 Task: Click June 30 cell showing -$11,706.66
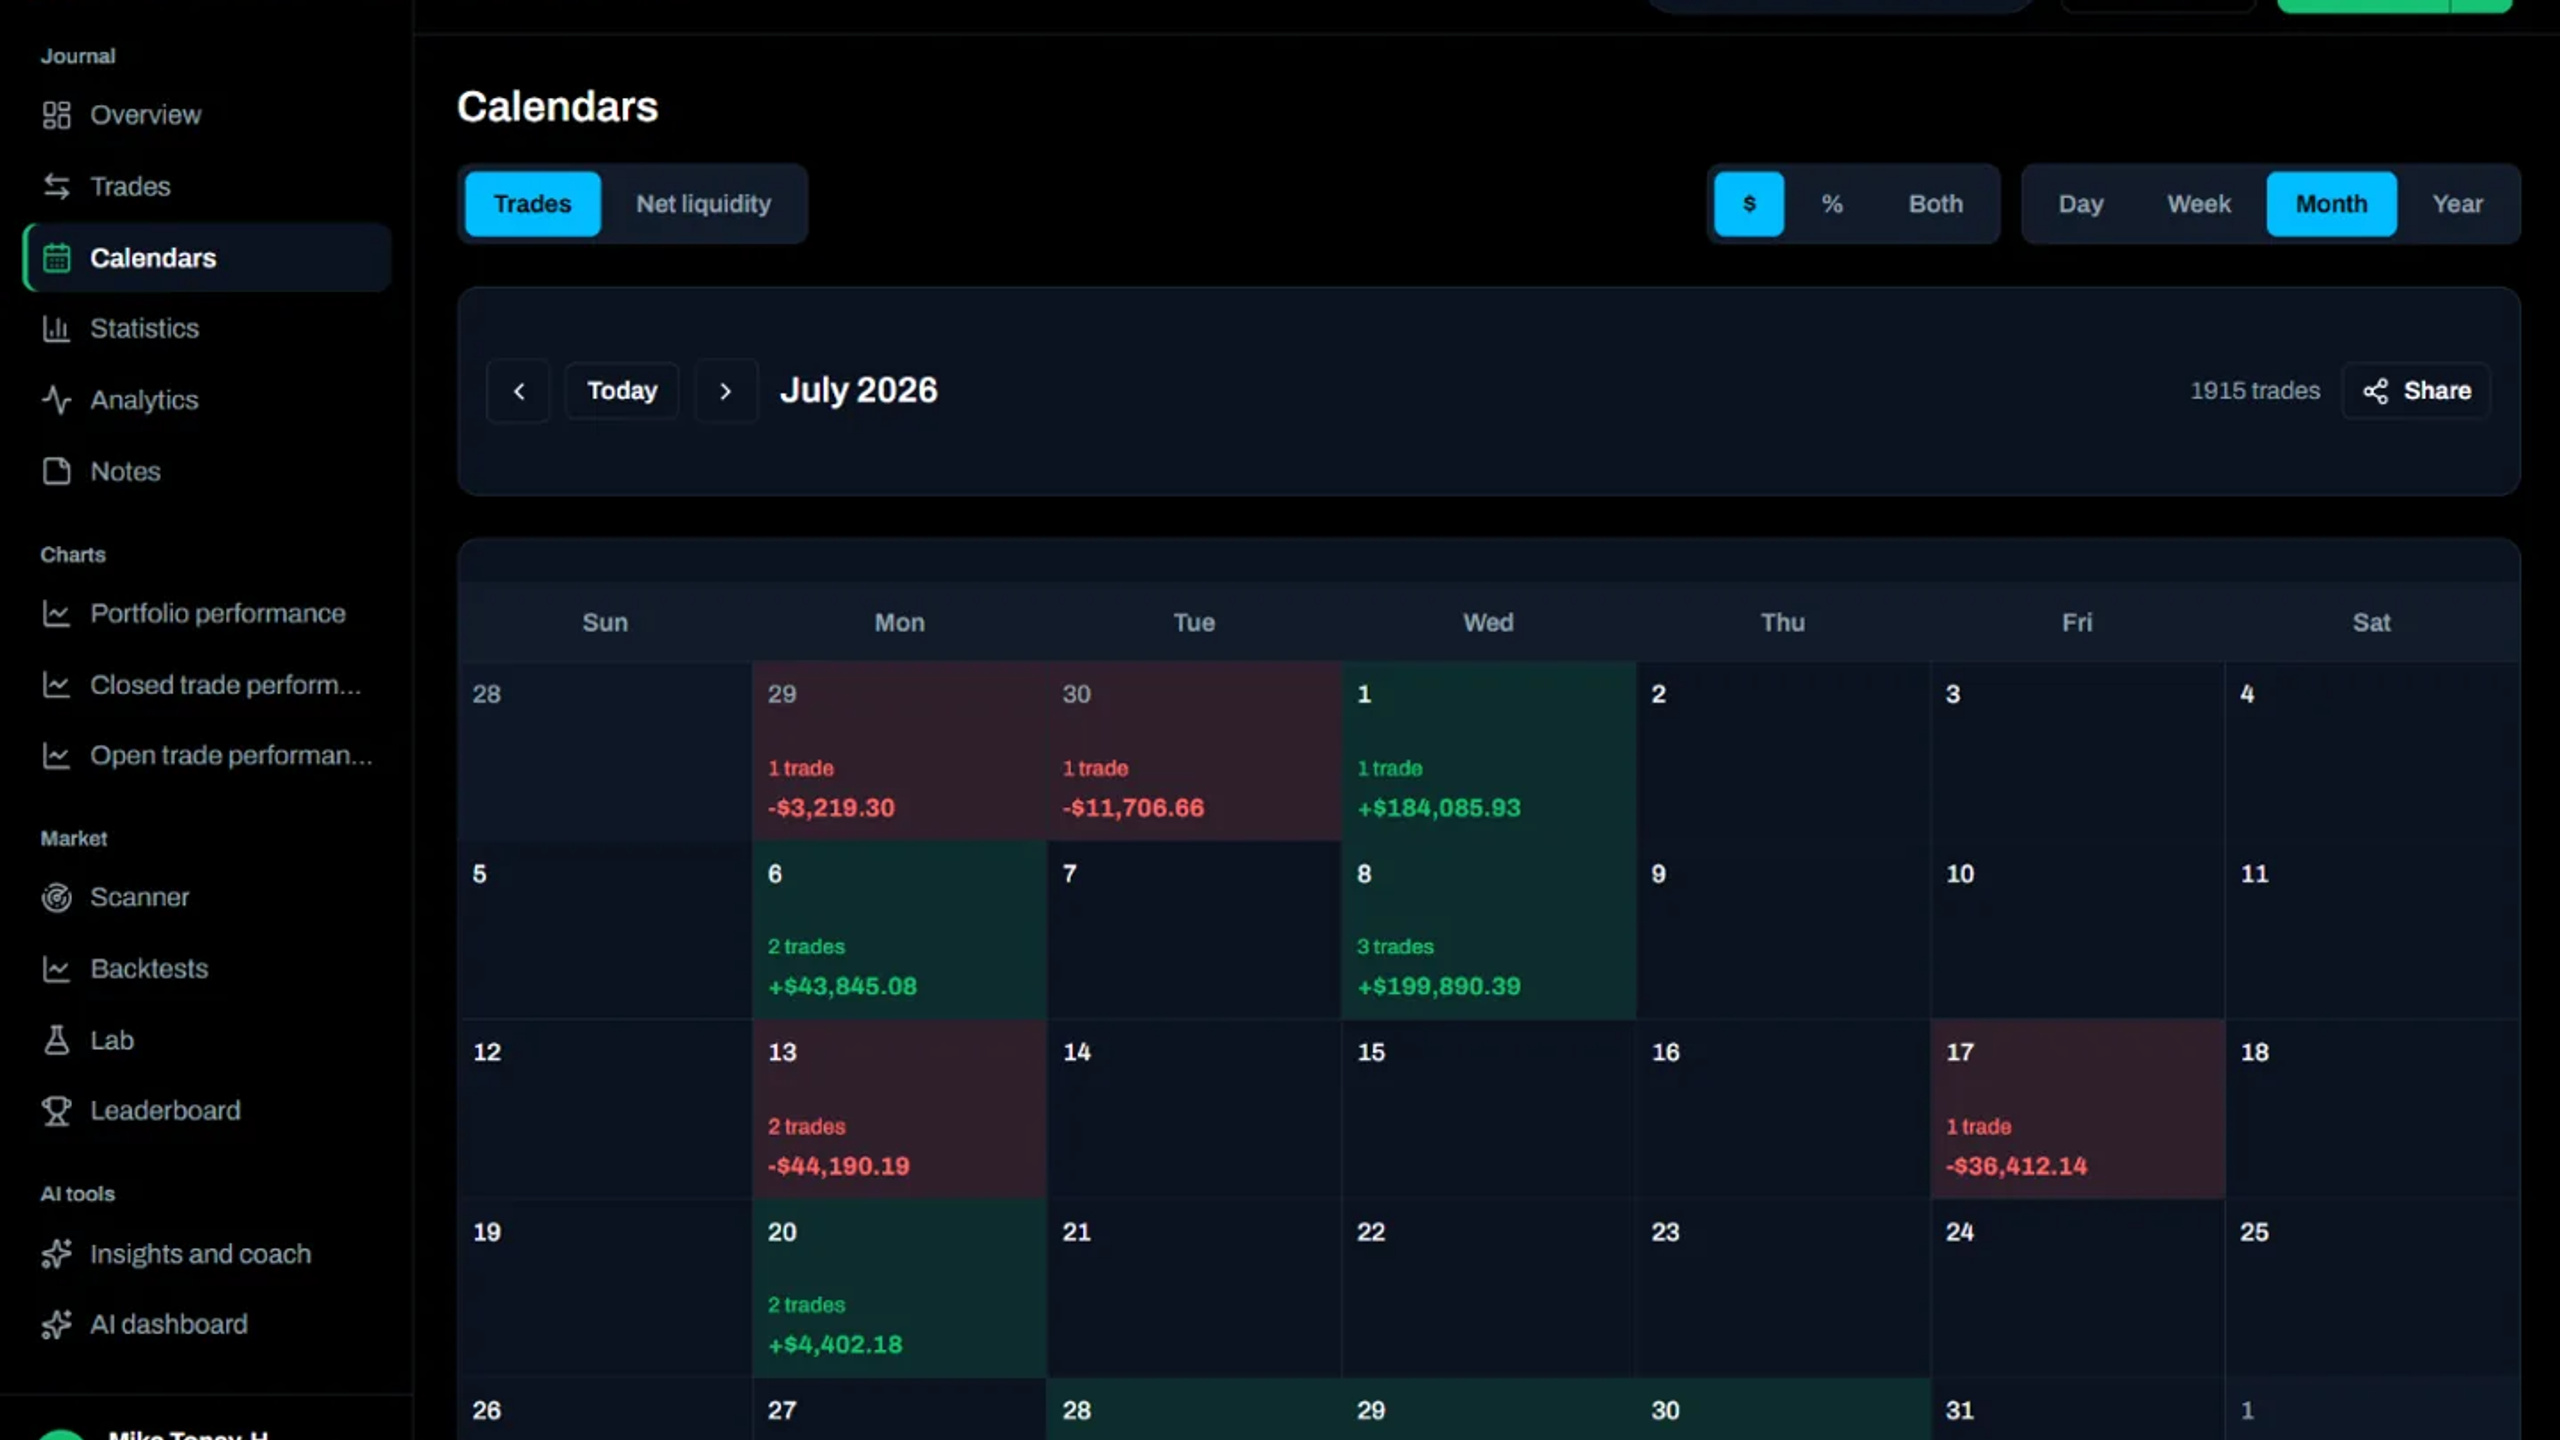point(1194,751)
